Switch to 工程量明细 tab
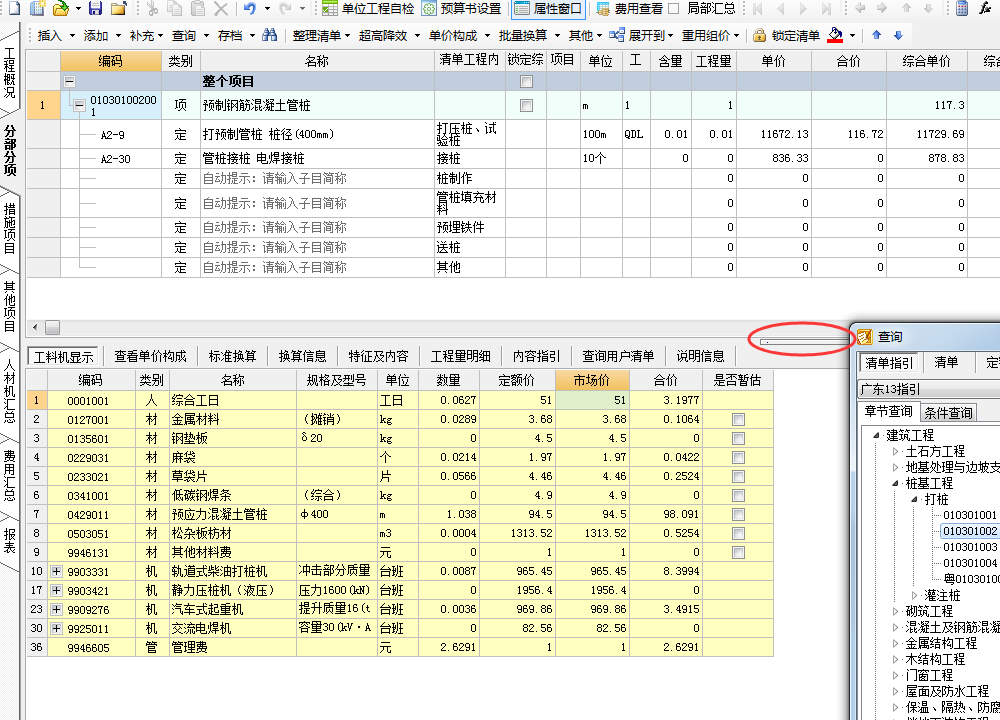This screenshot has width=1000, height=720. [460, 356]
